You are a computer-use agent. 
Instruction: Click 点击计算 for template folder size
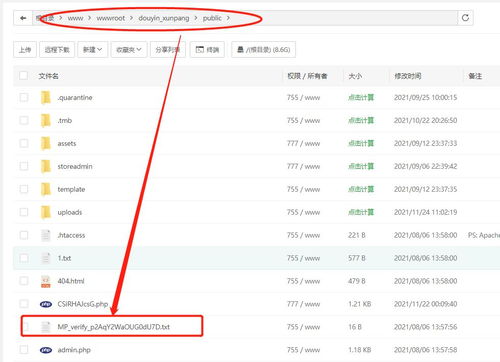(361, 189)
